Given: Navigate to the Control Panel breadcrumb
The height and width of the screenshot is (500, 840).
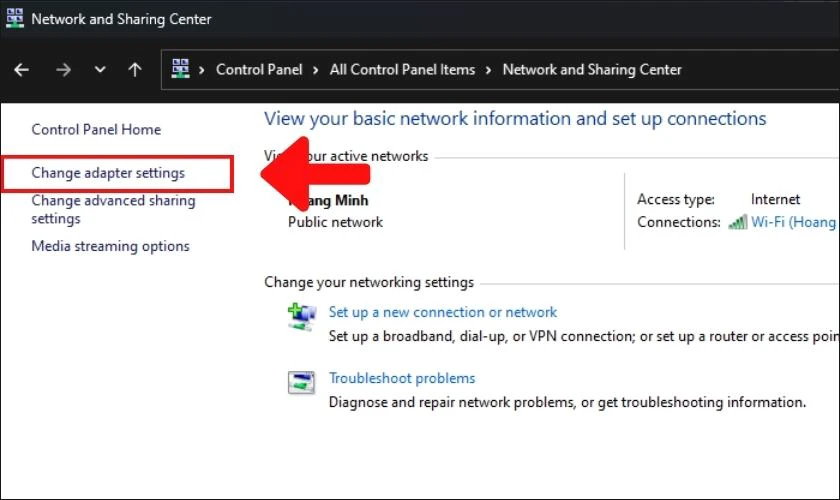Looking at the screenshot, I should coord(258,70).
